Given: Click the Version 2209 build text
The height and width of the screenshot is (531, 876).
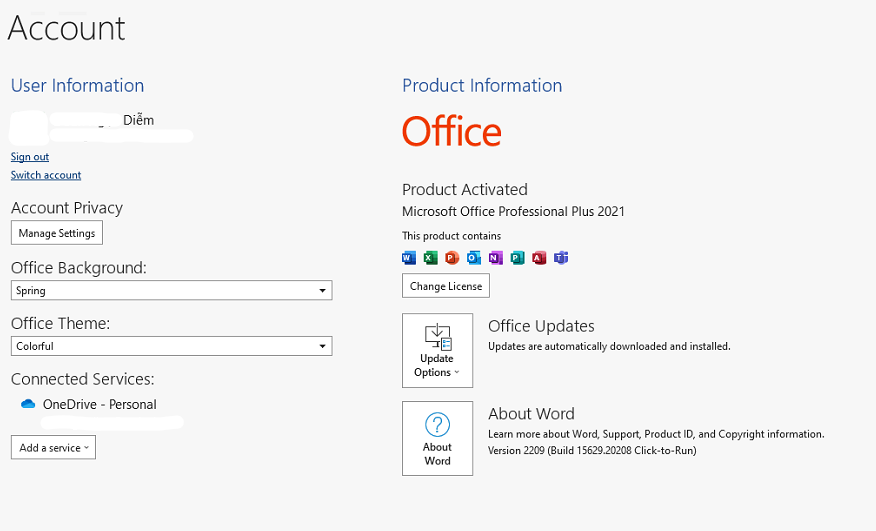Looking at the screenshot, I should [592, 451].
